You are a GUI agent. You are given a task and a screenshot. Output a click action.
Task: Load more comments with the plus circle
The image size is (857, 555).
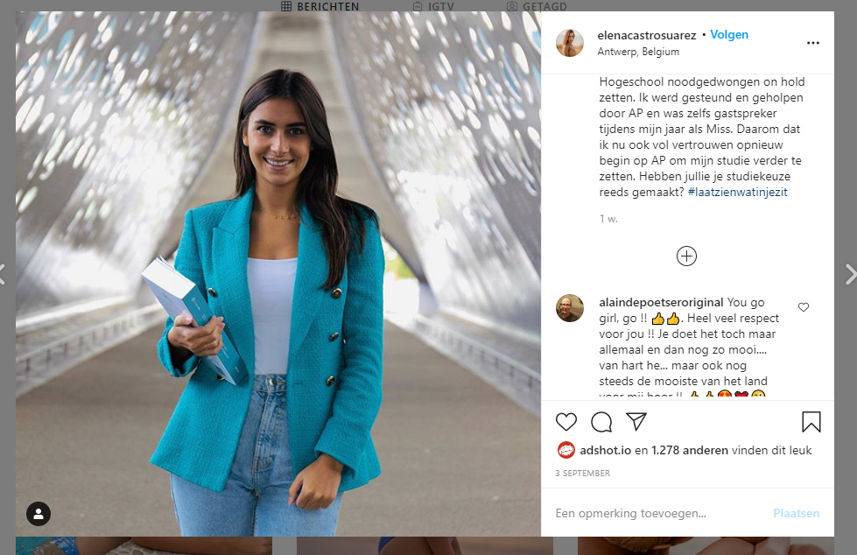(686, 256)
